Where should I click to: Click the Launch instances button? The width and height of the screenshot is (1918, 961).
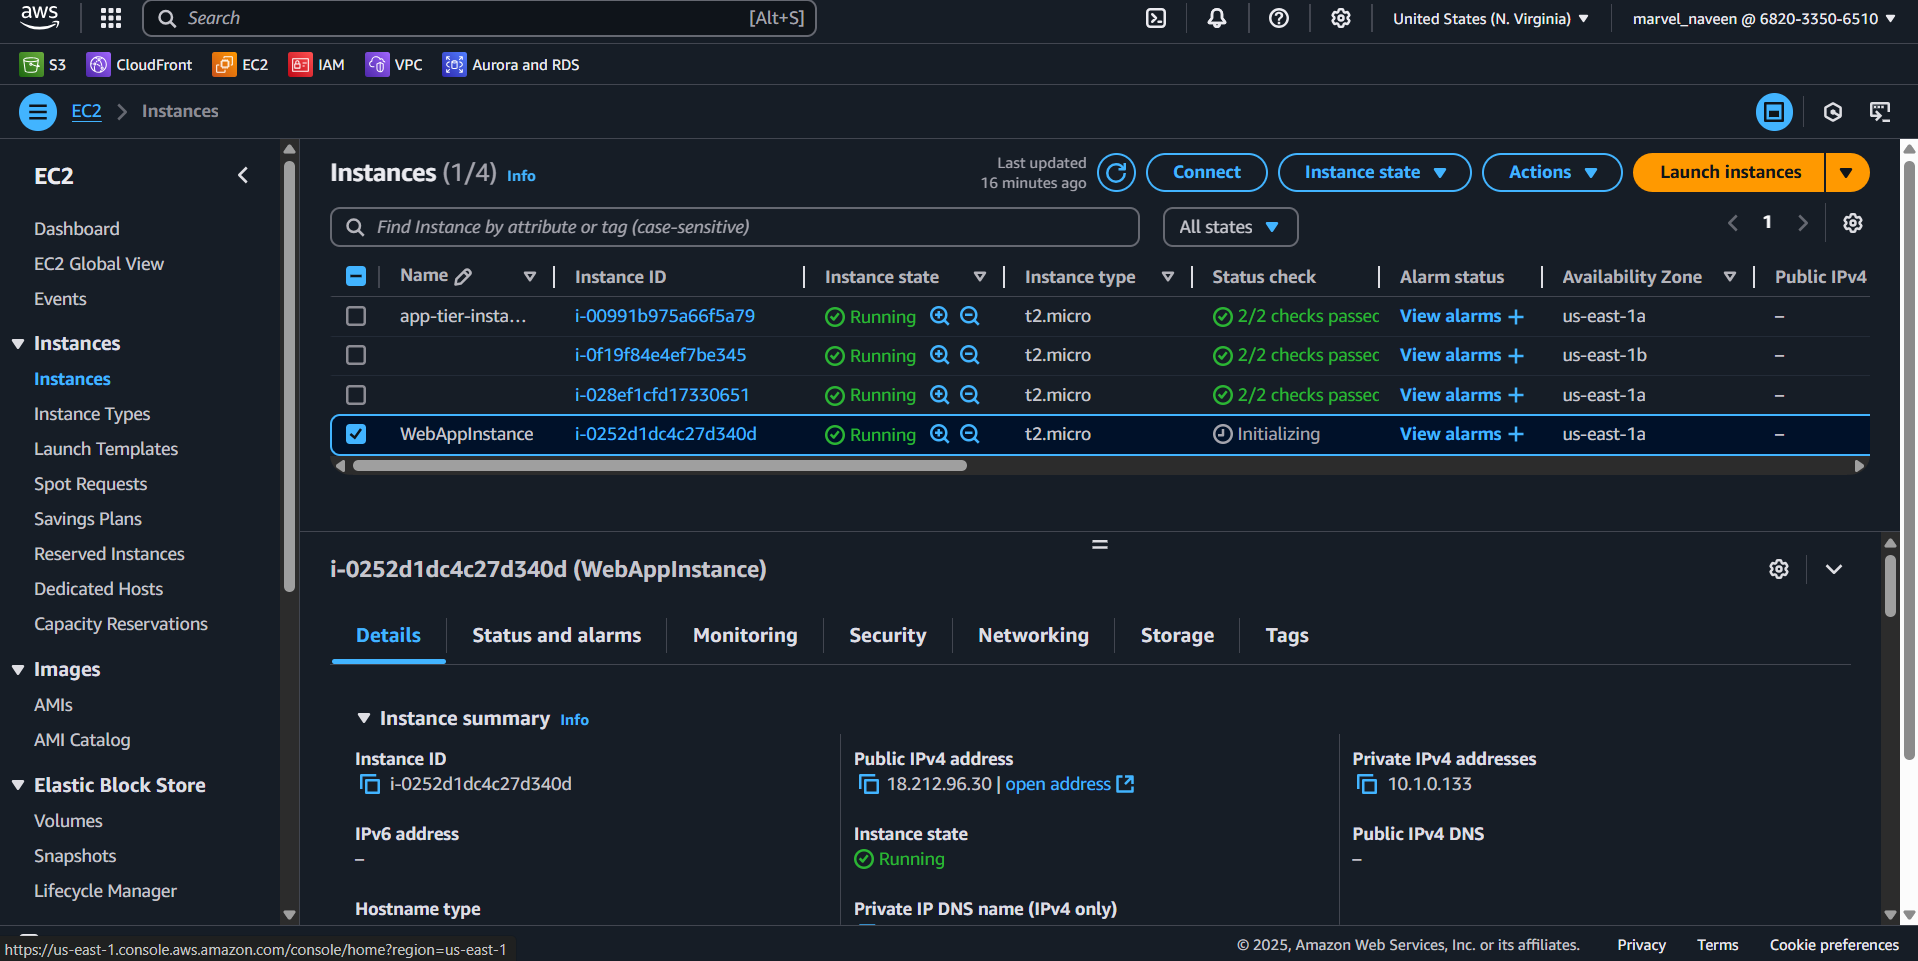[x=1730, y=172]
